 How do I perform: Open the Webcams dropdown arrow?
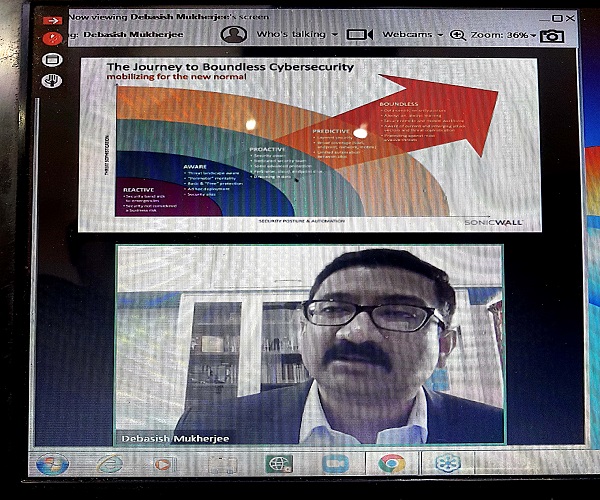pyautogui.click(x=440, y=35)
